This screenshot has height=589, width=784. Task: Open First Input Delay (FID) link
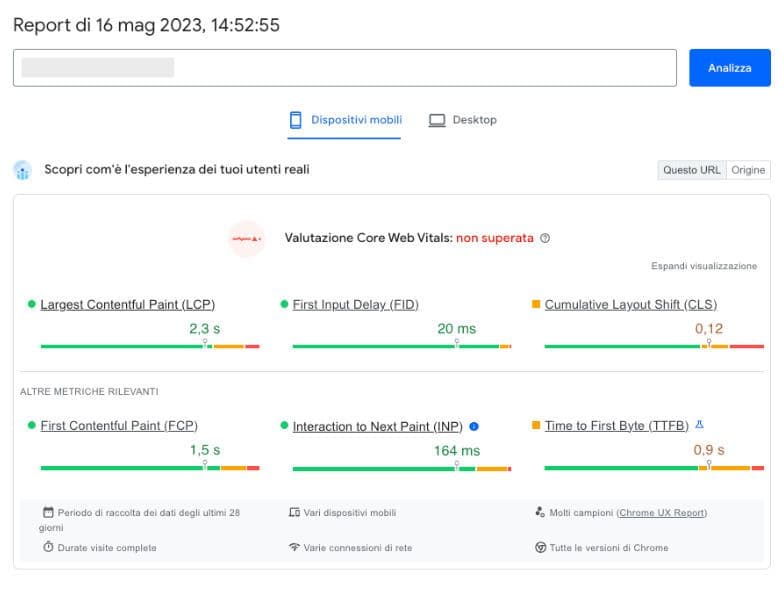(355, 304)
